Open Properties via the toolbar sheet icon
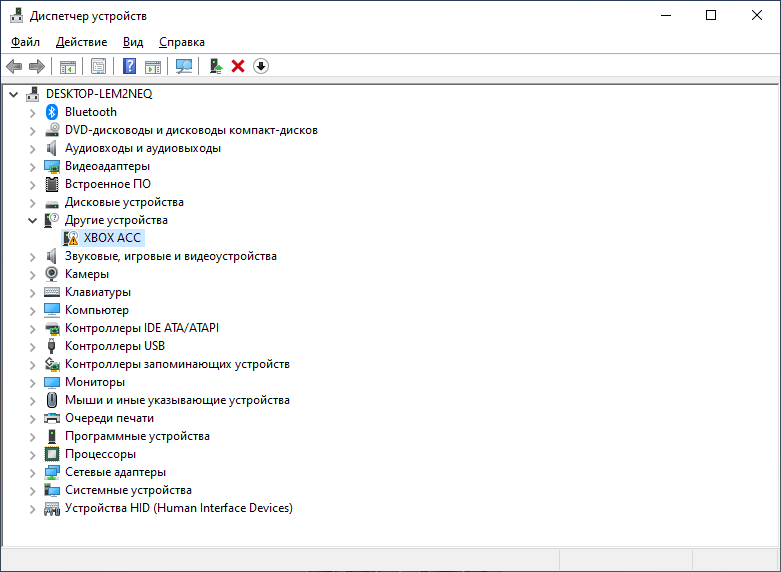The height and width of the screenshot is (572, 781). click(x=99, y=66)
